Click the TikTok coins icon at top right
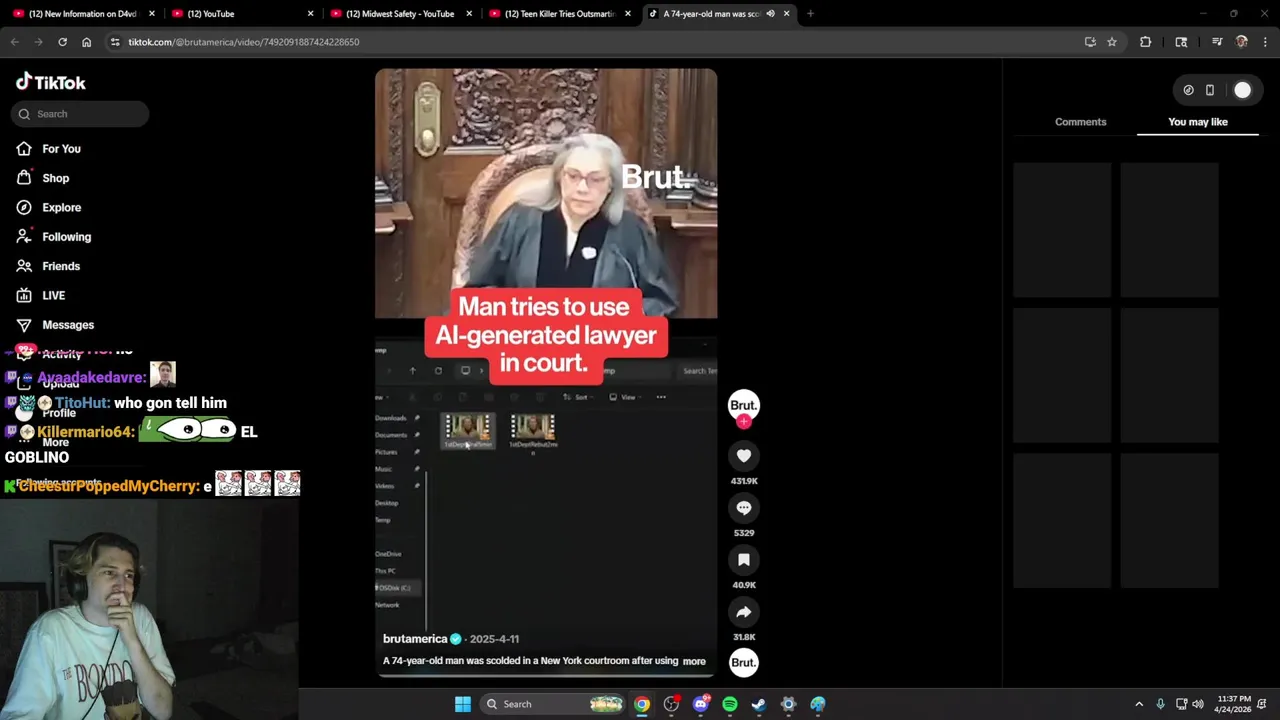 (x=1188, y=90)
